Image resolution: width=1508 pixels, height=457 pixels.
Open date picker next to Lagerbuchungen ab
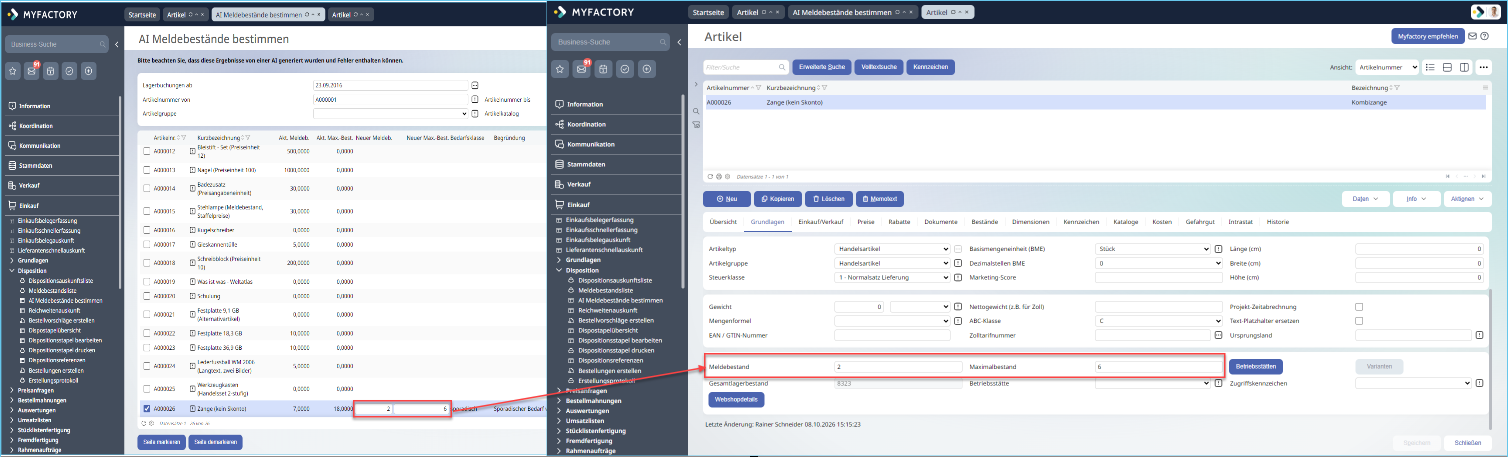coord(476,86)
